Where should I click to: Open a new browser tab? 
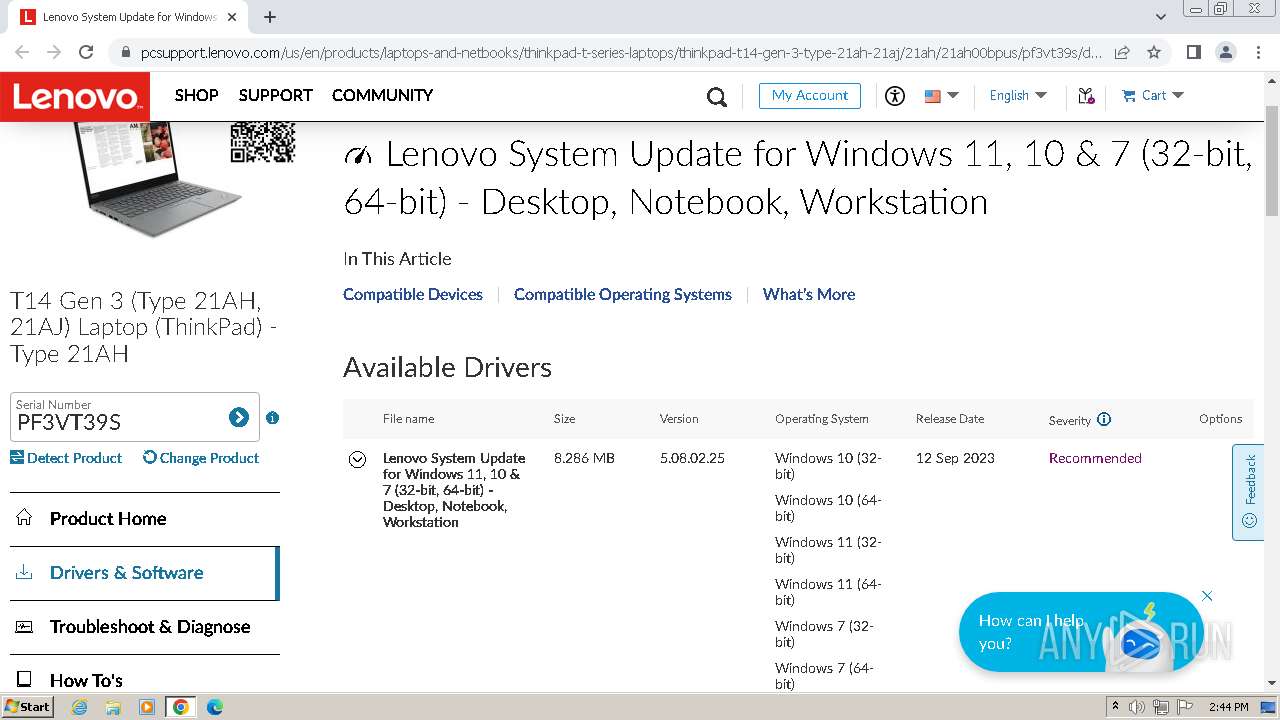[x=270, y=17]
